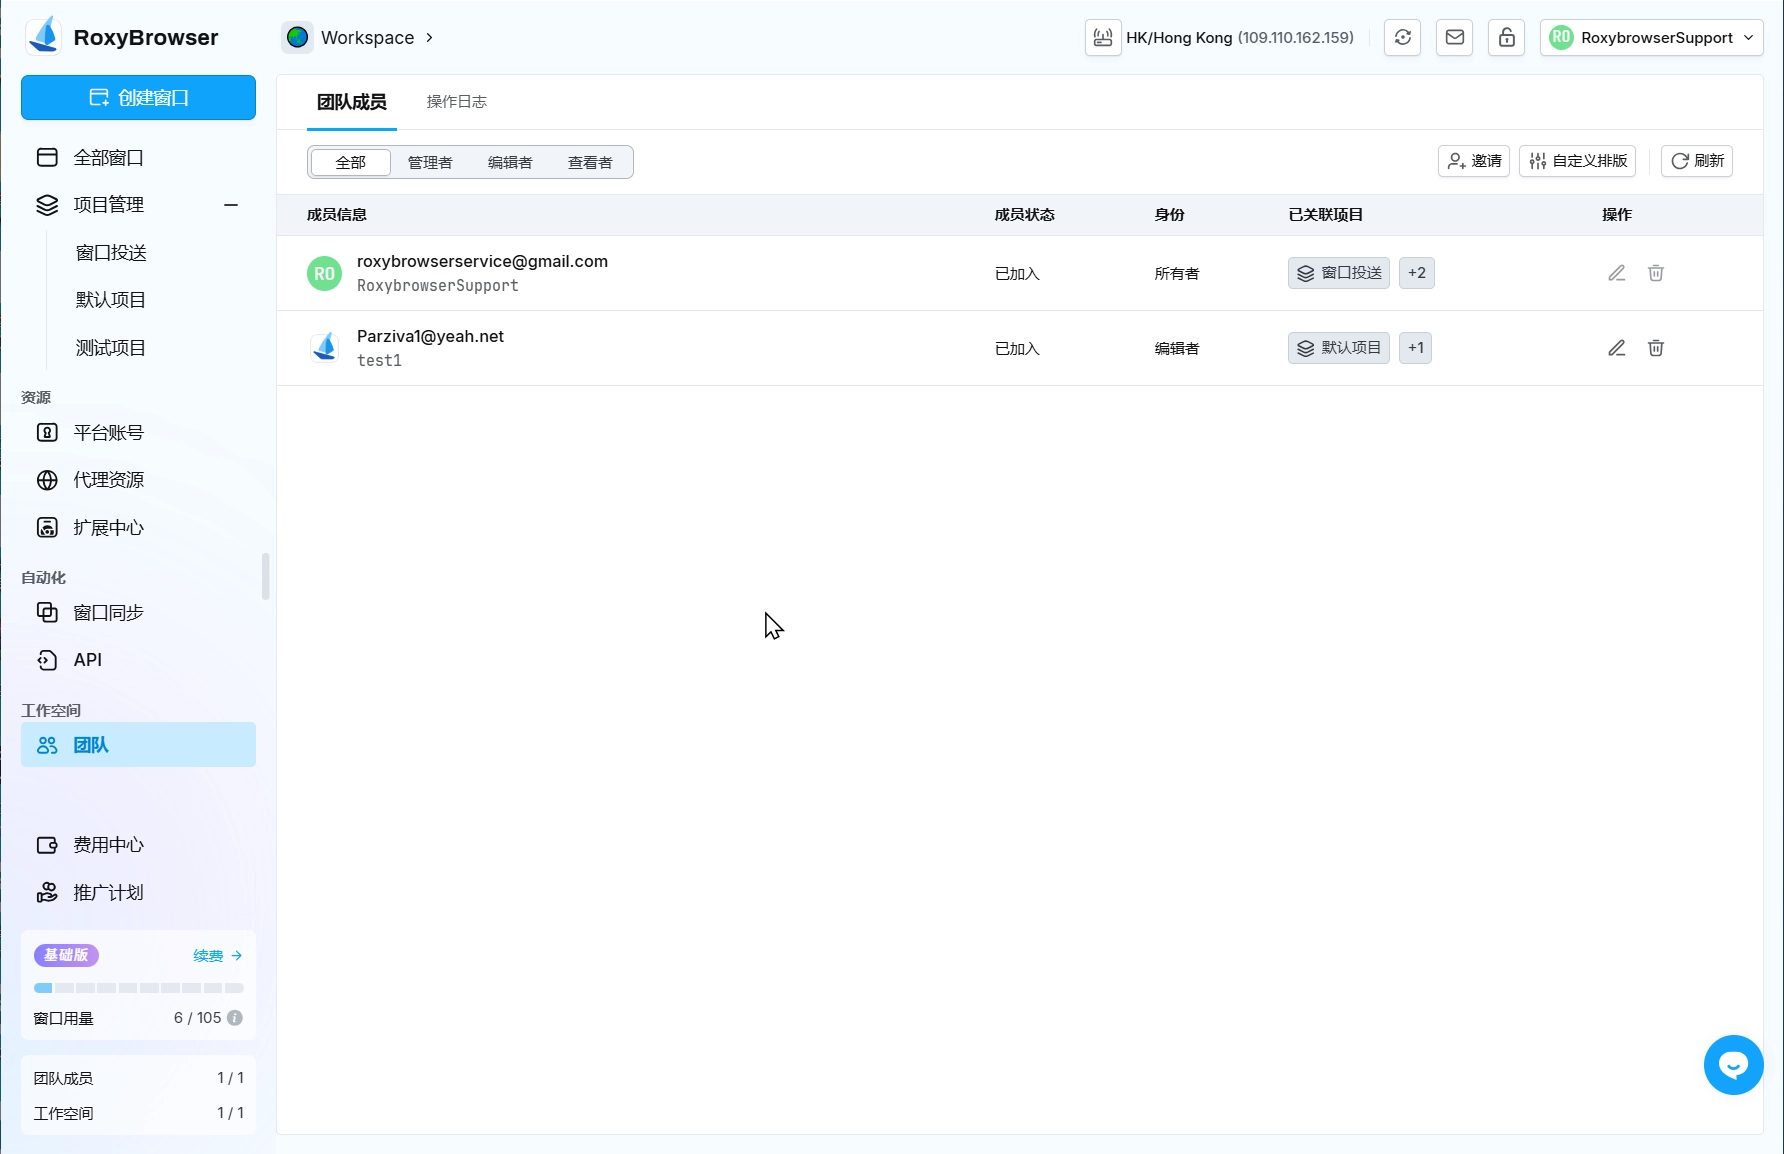Screen dimensions: 1784x1154
Task: Click the 邀请 invite button
Action: (x=1474, y=161)
